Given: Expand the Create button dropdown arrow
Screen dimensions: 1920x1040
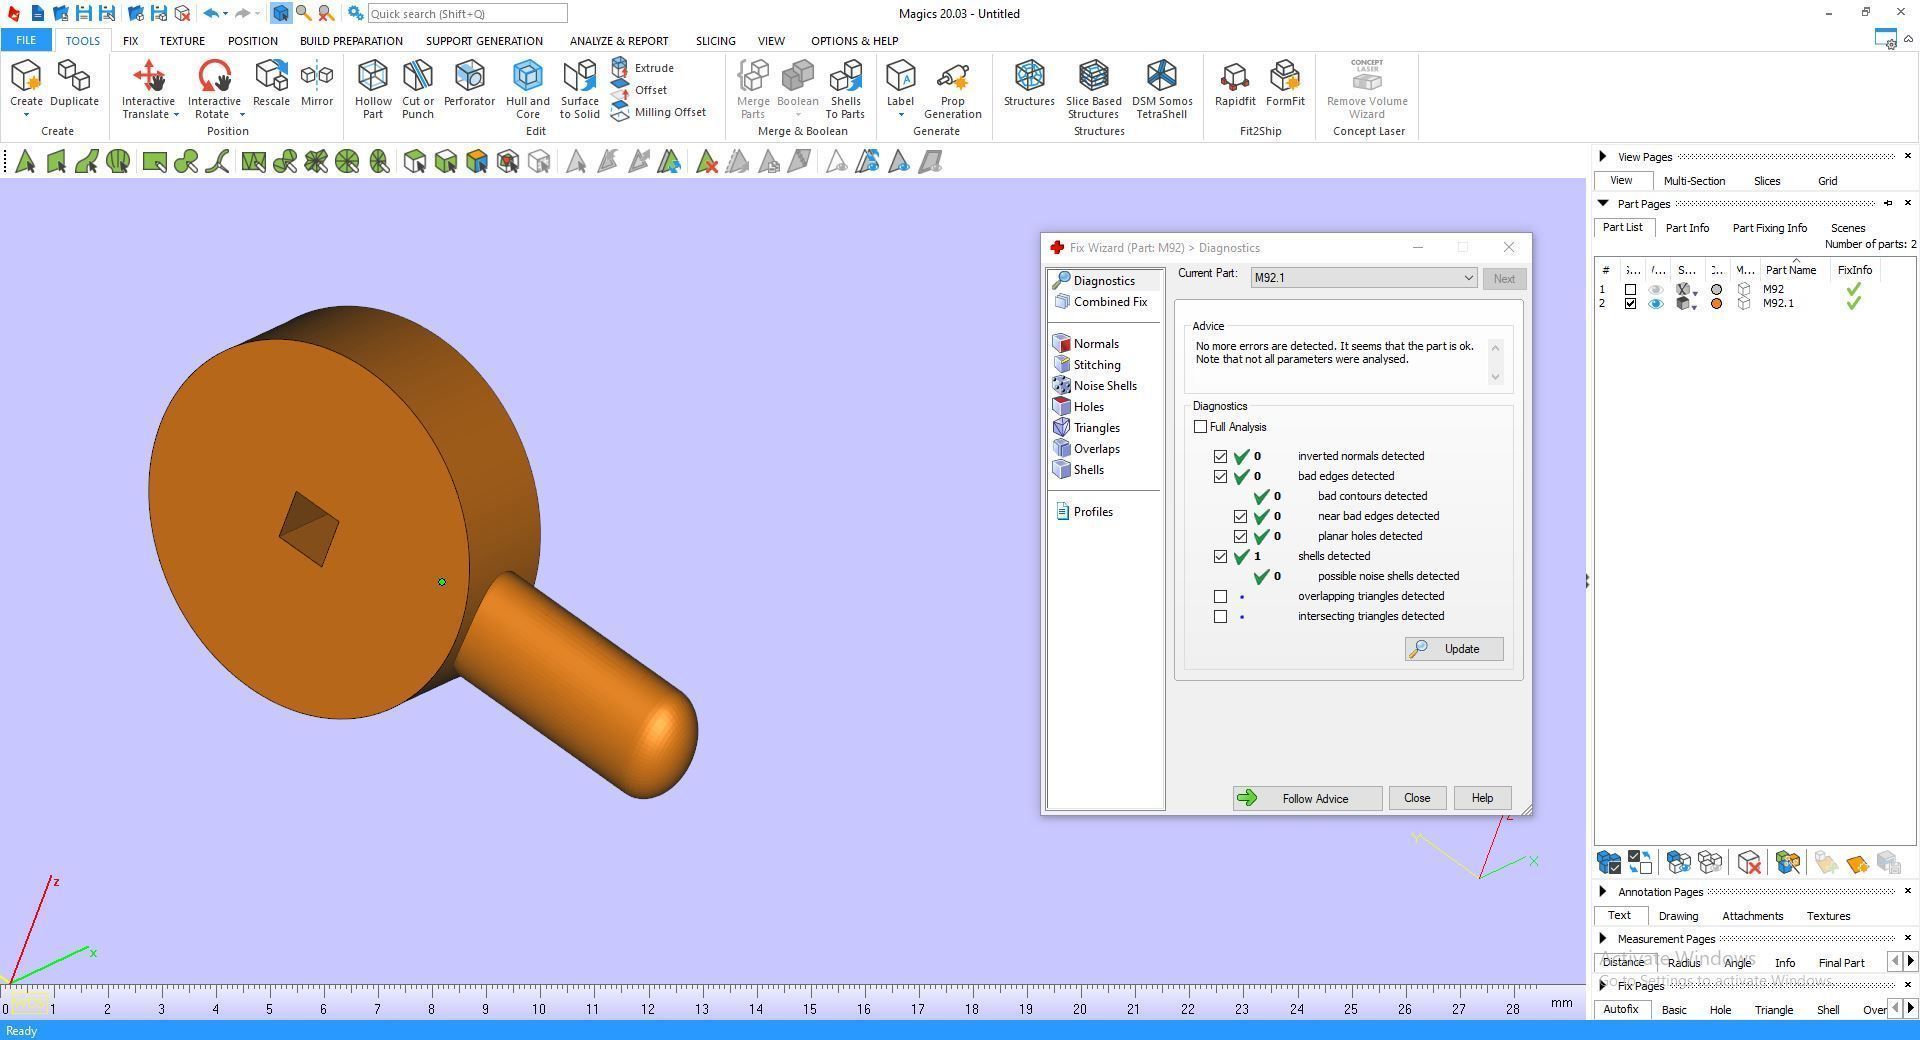Looking at the screenshot, I should pyautogui.click(x=26, y=115).
